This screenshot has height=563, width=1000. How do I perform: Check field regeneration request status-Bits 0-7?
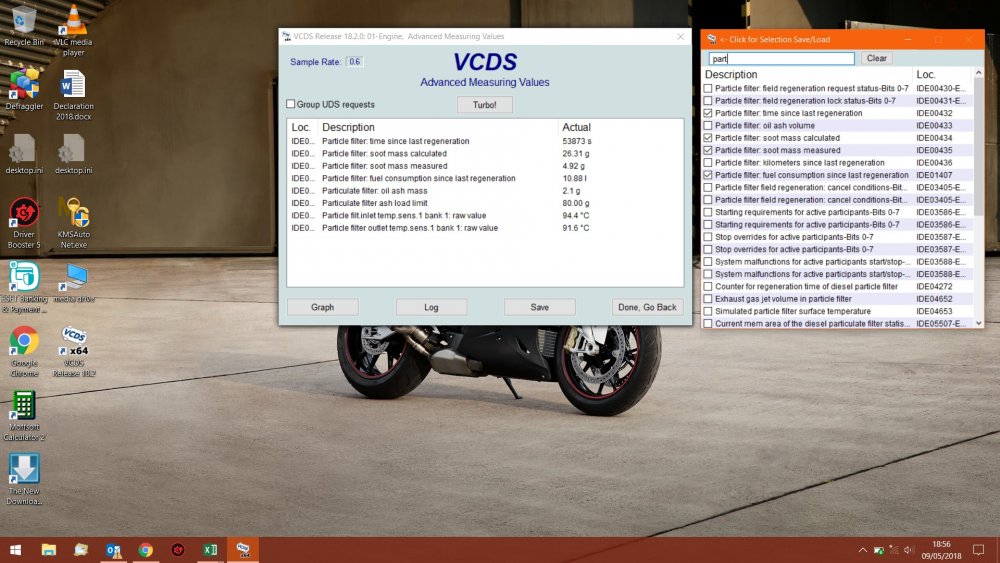[708, 89]
